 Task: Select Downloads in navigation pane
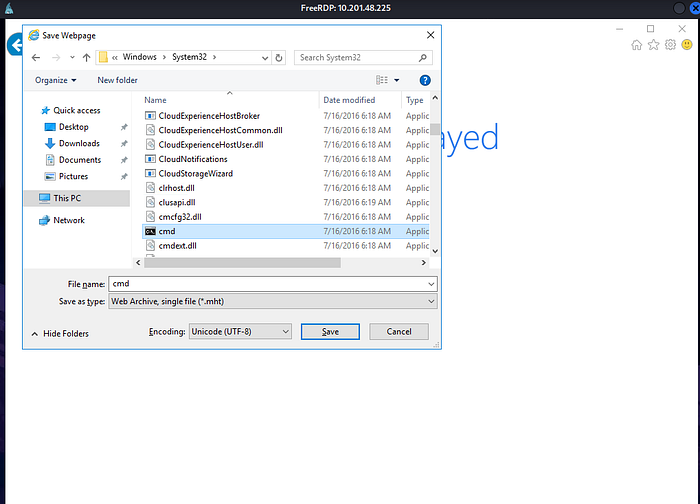click(79, 143)
